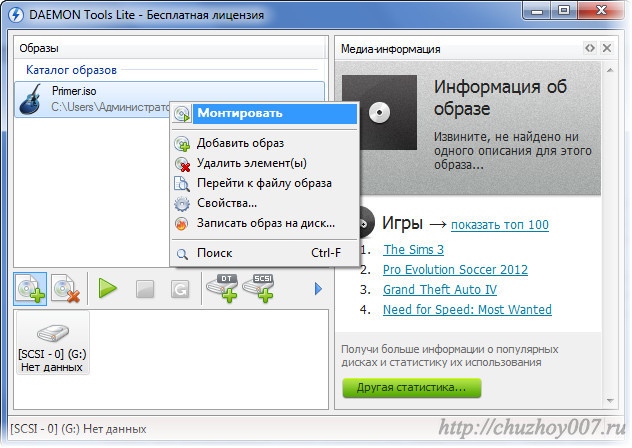Click the Образы panel header
The width and height of the screenshot is (632, 448).
tap(170, 48)
